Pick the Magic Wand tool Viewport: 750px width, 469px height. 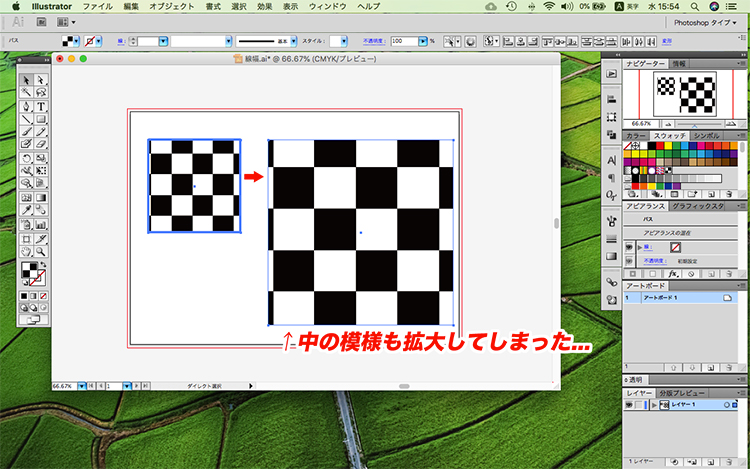pos(27,93)
